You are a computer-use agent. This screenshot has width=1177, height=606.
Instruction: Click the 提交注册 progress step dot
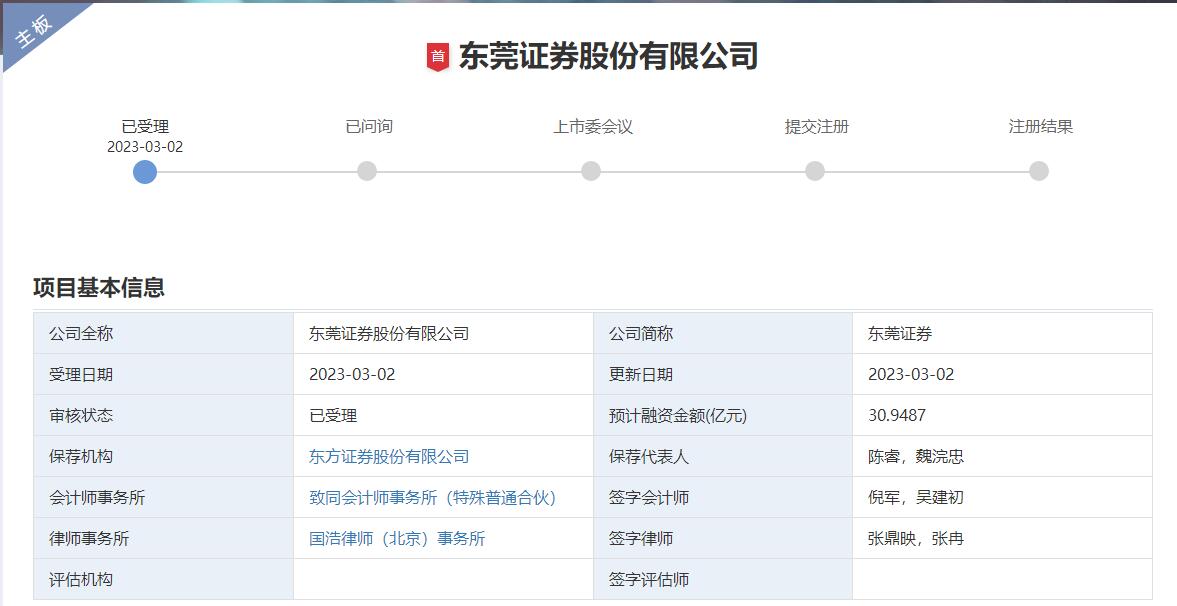point(815,172)
